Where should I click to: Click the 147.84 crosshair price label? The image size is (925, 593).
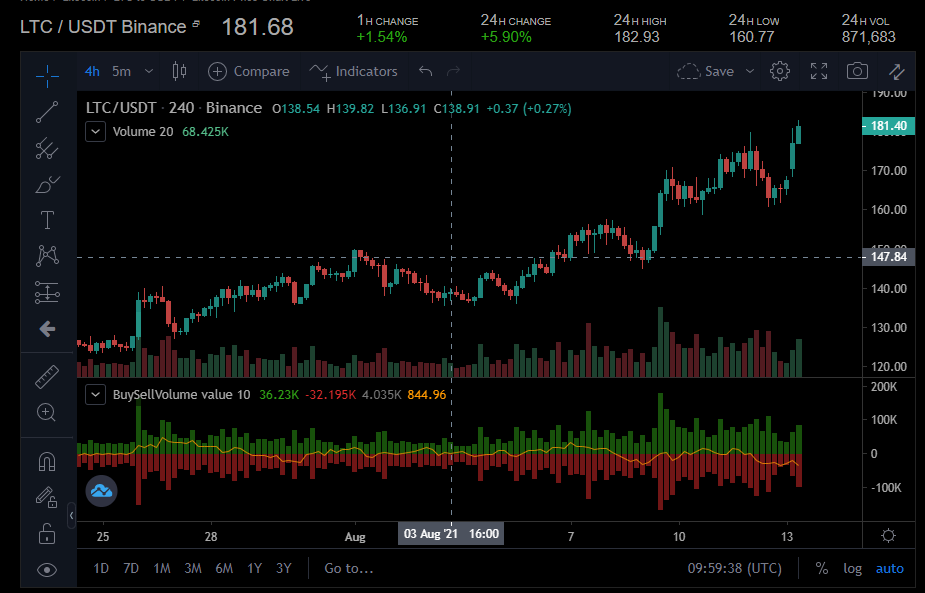(888, 257)
